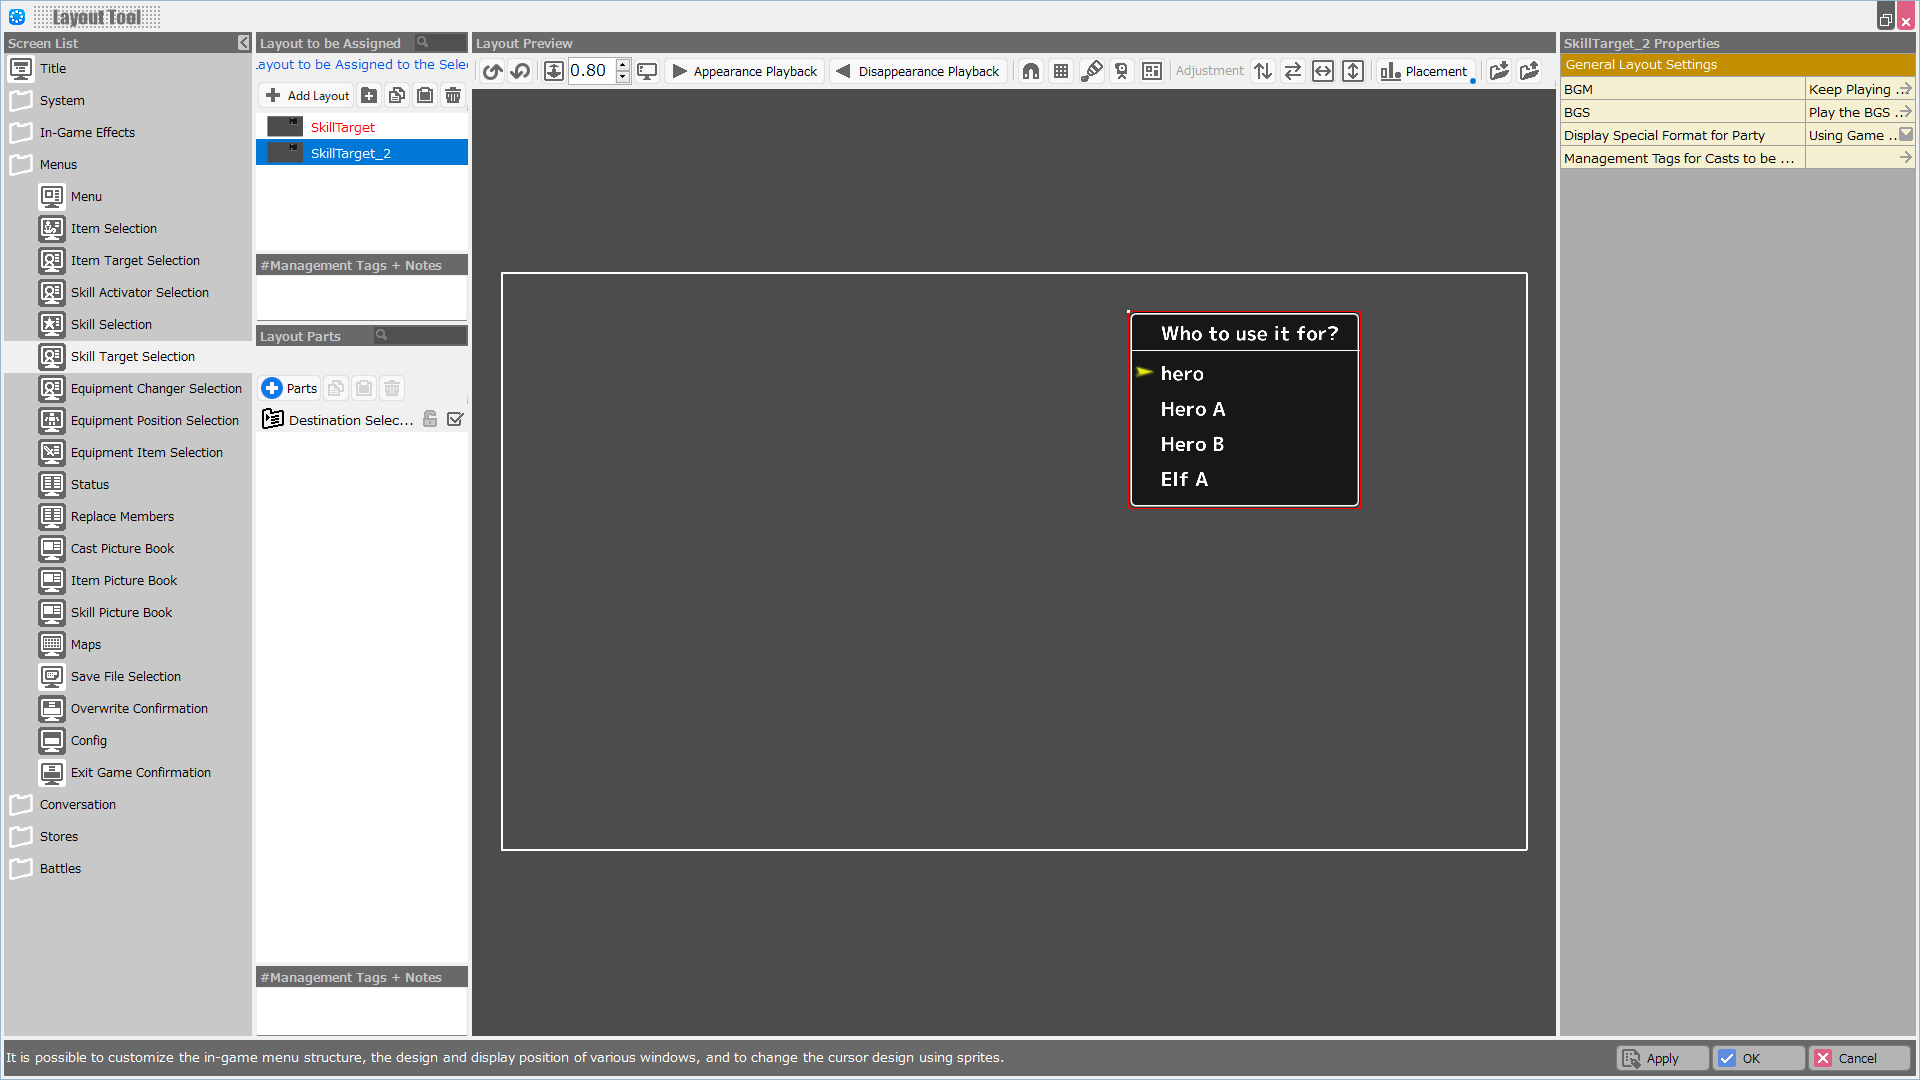
Task: Enable the screen list close toggle
Action: 243,44
